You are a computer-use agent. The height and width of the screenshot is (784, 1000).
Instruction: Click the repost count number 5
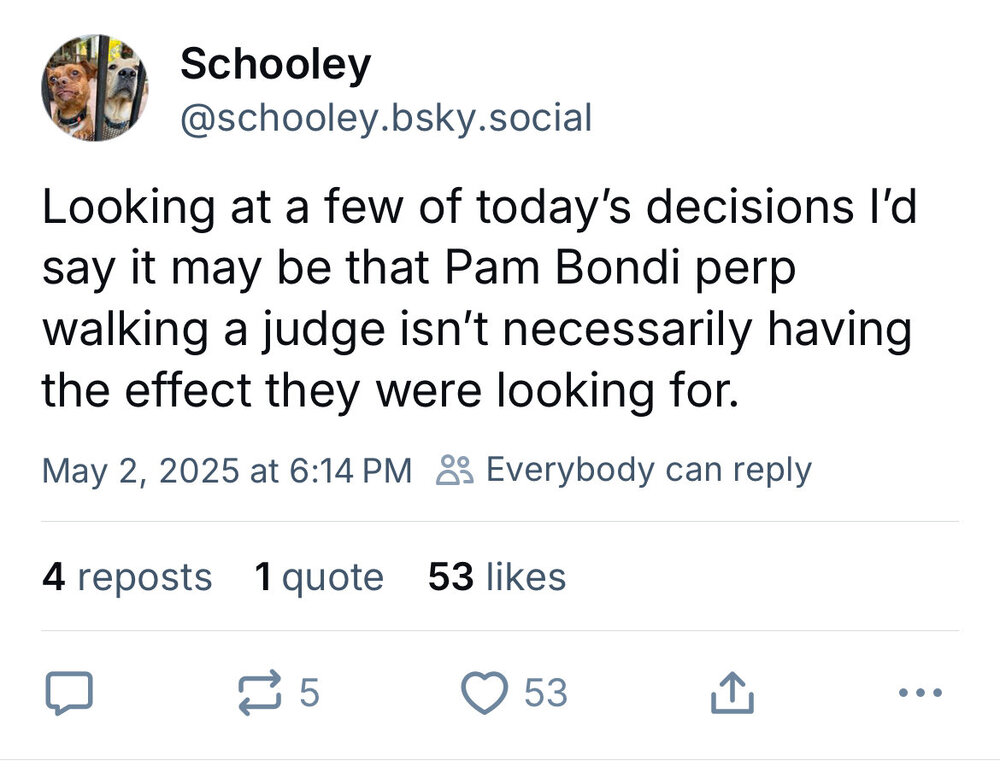point(309,693)
